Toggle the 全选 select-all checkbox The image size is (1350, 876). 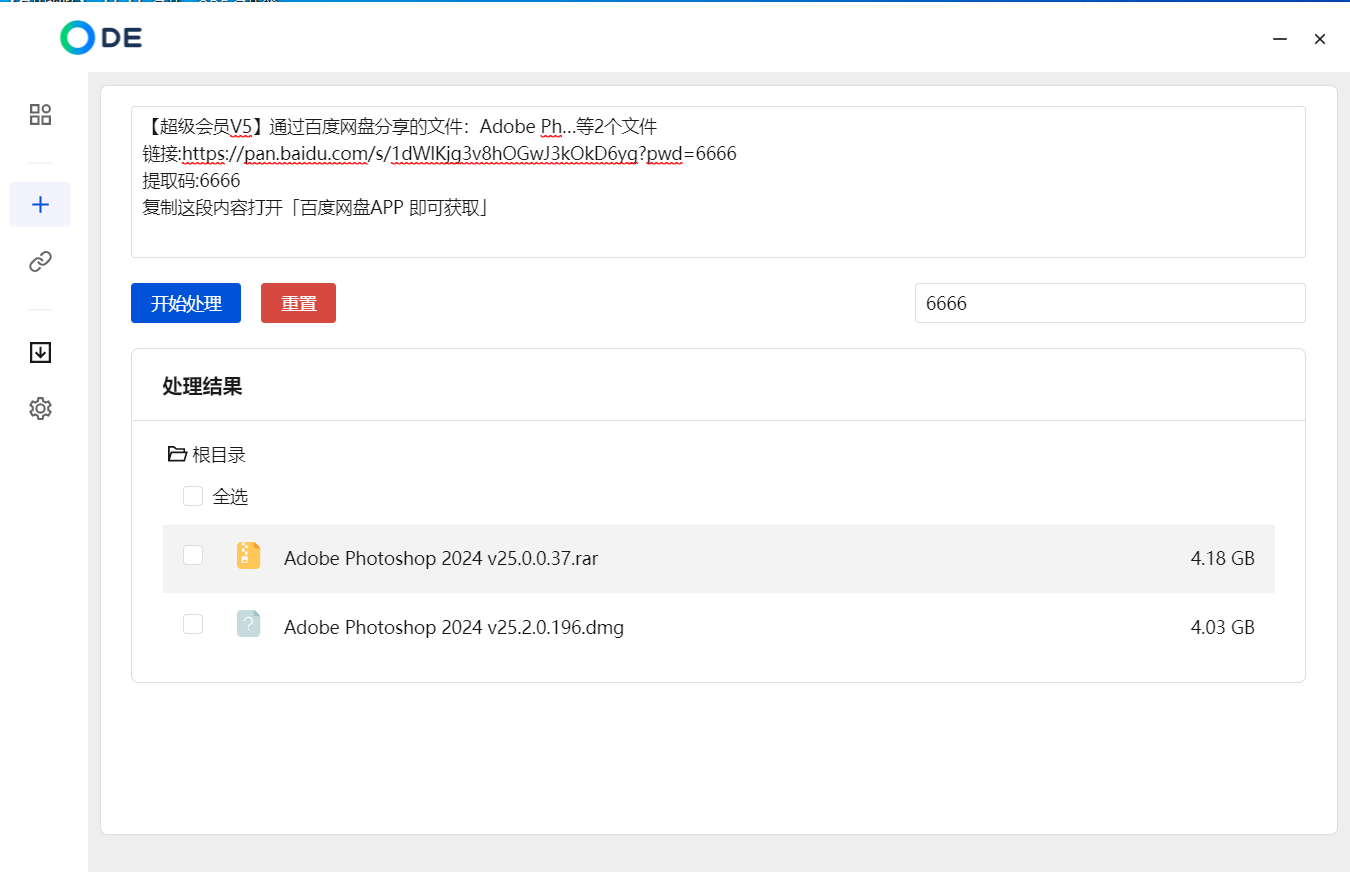tap(193, 496)
